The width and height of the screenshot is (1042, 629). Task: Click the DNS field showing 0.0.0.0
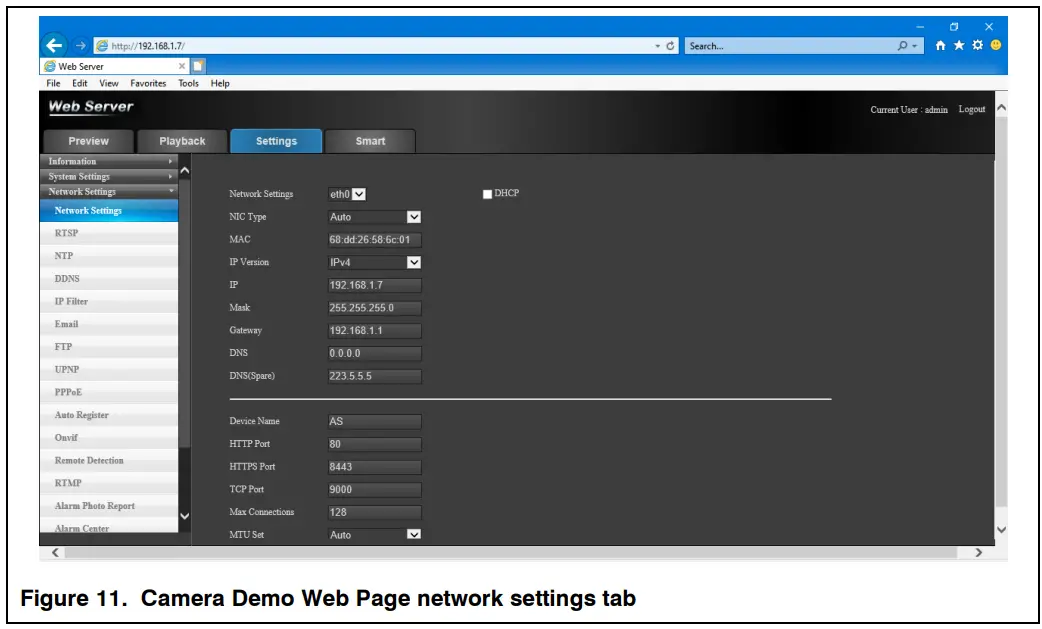(x=375, y=353)
